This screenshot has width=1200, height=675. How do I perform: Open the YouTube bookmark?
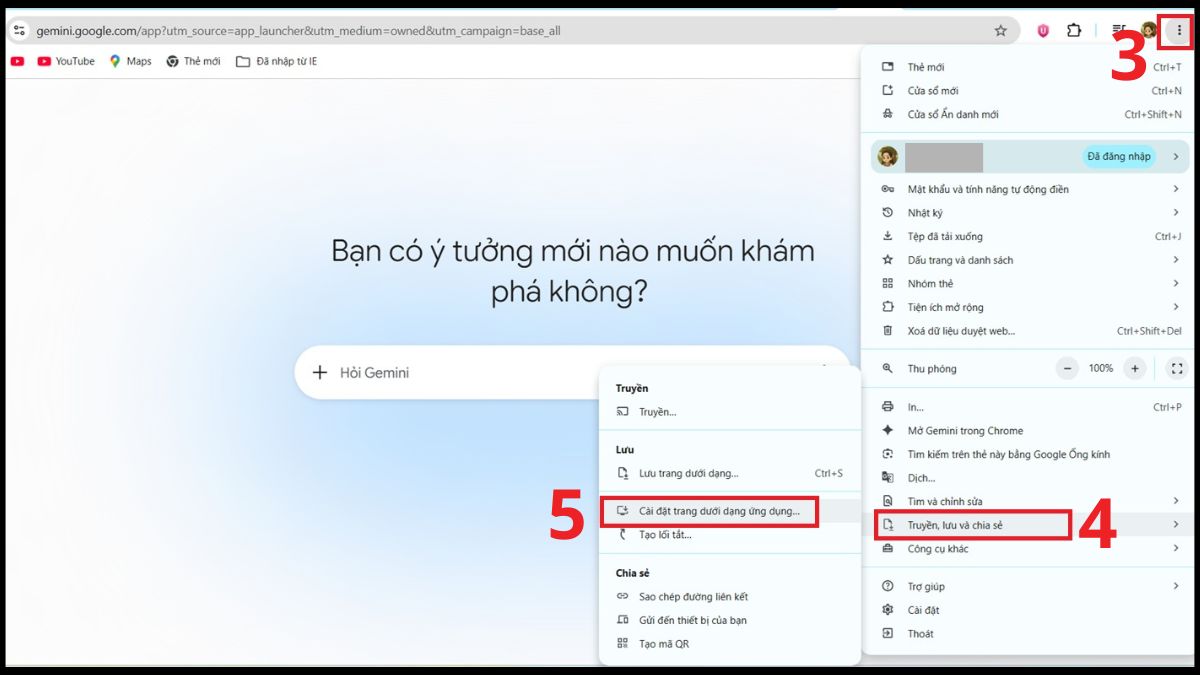click(x=66, y=61)
